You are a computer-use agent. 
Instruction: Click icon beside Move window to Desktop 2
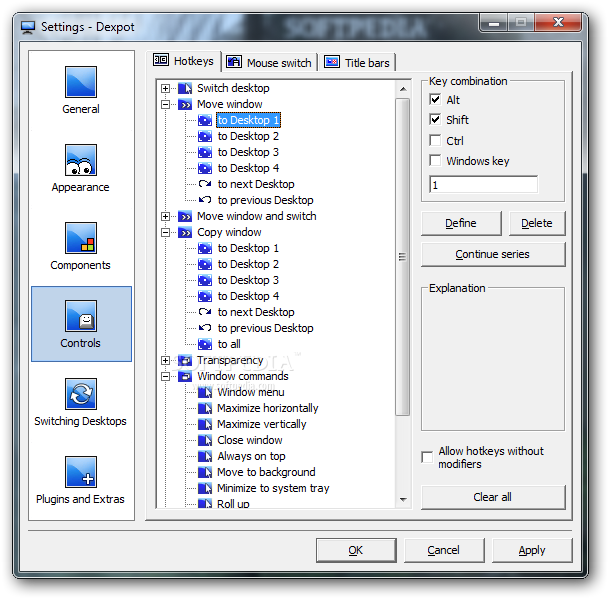[205, 136]
